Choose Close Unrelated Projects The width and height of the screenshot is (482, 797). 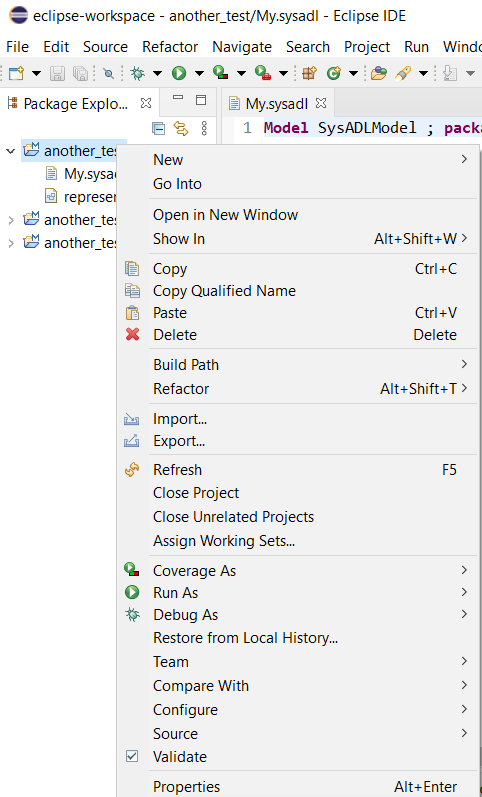298,517
